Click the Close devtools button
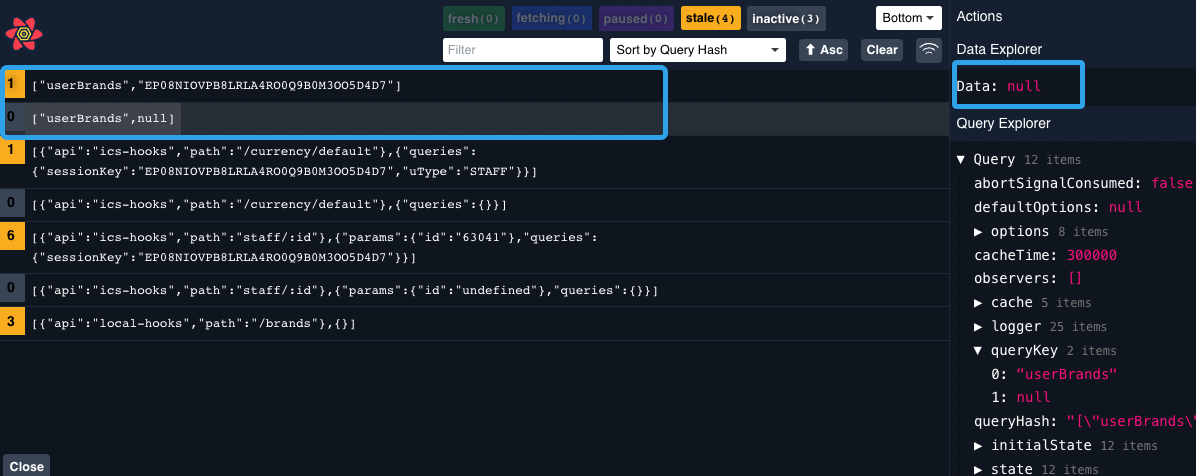Screen dimensions: 1196x476 pyautogui.click(x=27, y=466)
